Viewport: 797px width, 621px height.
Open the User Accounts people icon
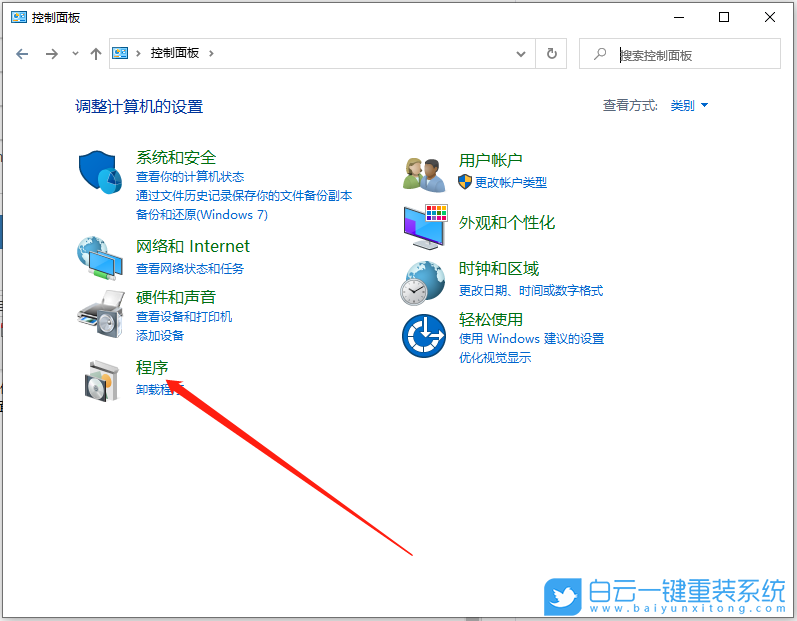[x=424, y=174]
